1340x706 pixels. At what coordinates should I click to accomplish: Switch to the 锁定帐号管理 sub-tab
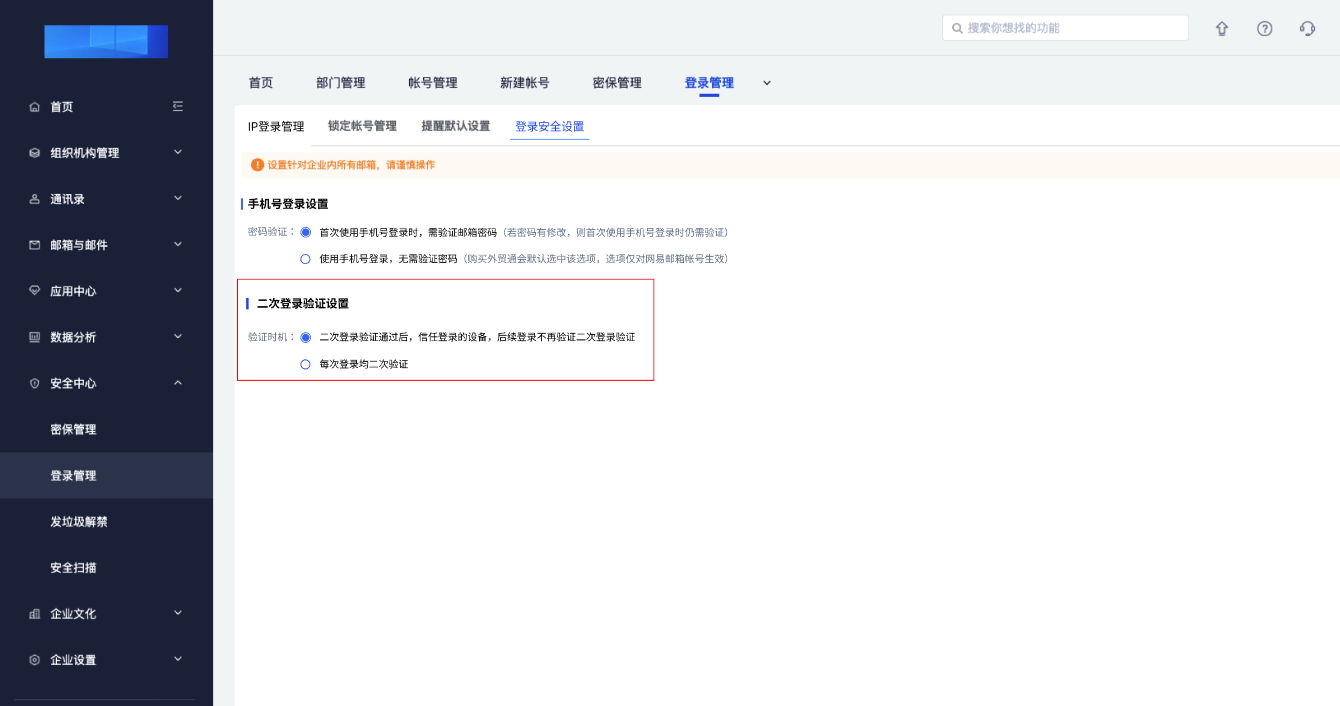click(362, 126)
